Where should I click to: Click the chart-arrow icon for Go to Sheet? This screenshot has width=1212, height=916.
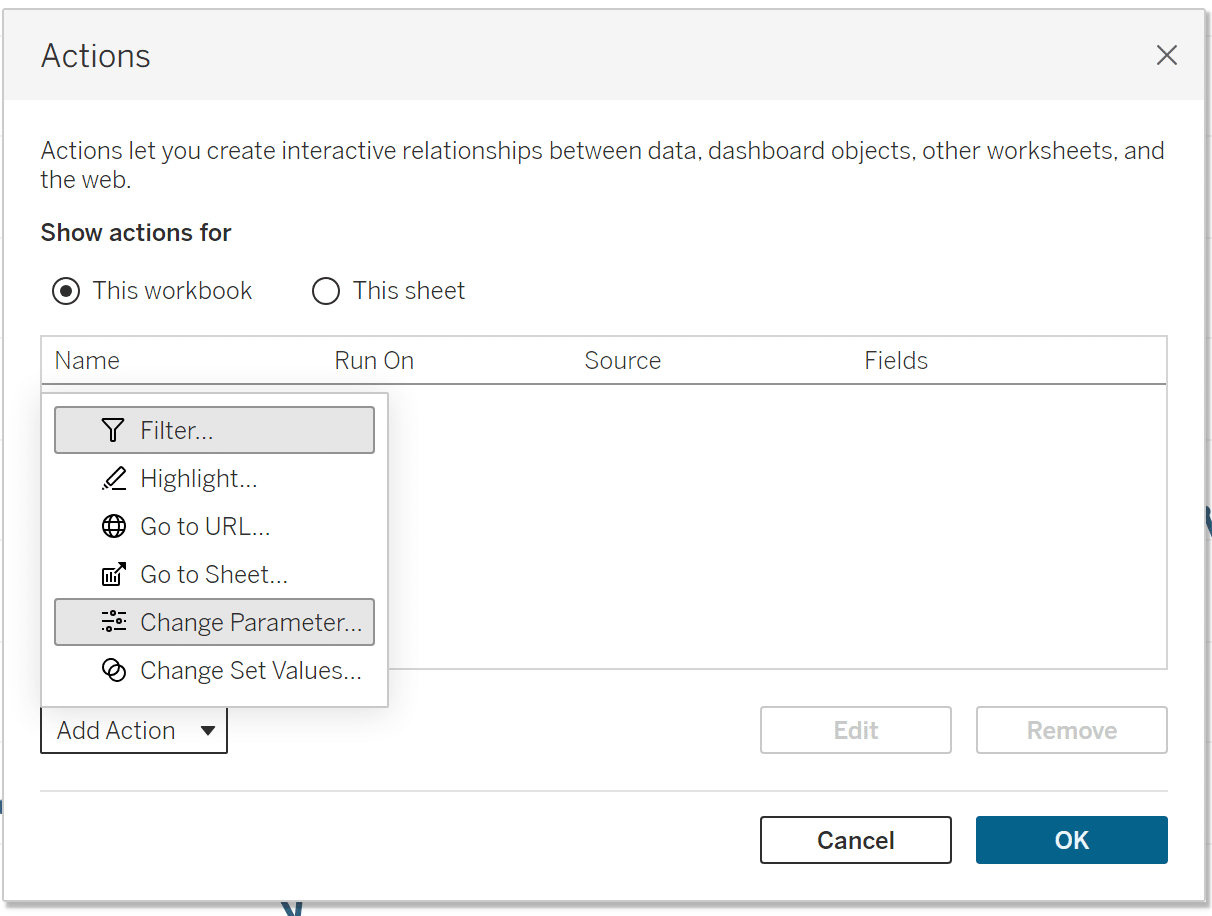(x=114, y=574)
